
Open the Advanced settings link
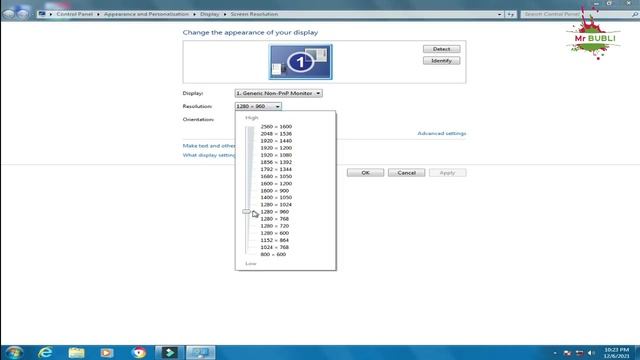point(442,133)
